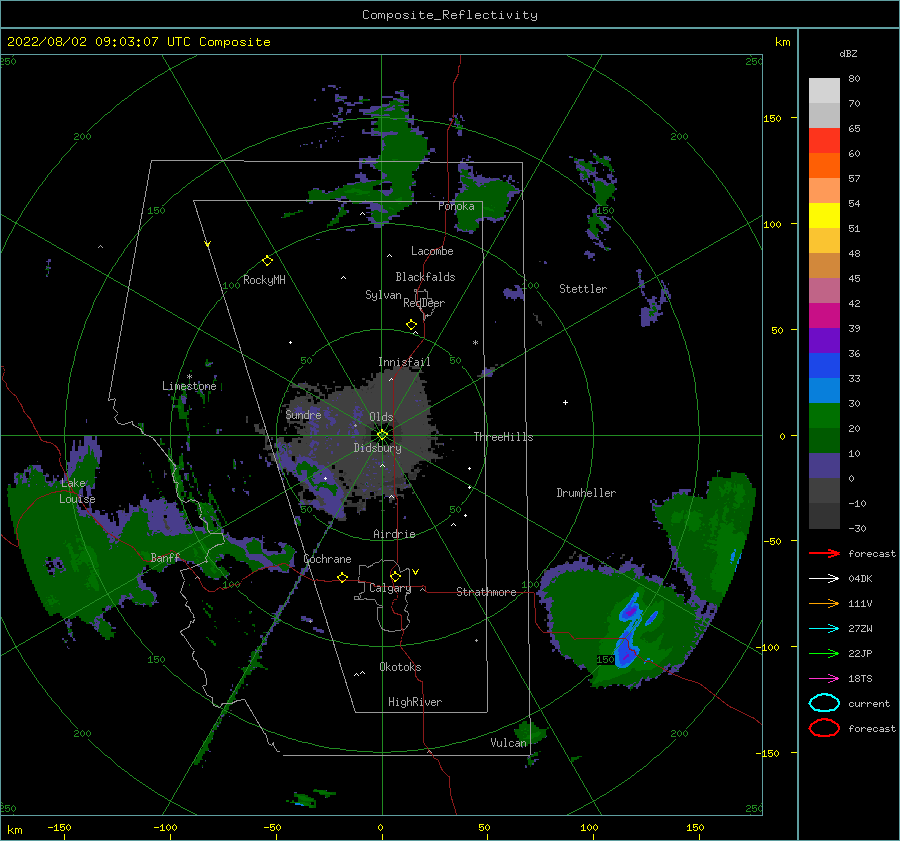Click the cyan current ellipse icon
900x841 pixels.
[x=824, y=703]
